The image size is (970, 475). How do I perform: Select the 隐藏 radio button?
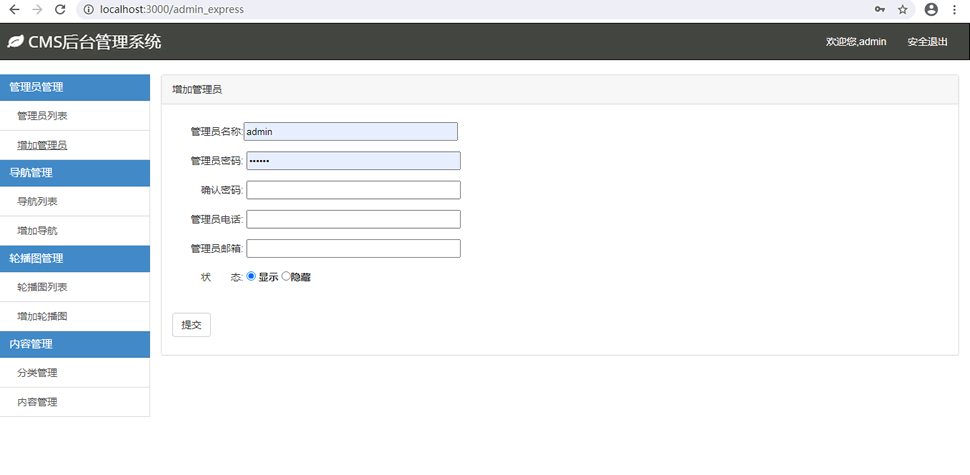[x=286, y=276]
